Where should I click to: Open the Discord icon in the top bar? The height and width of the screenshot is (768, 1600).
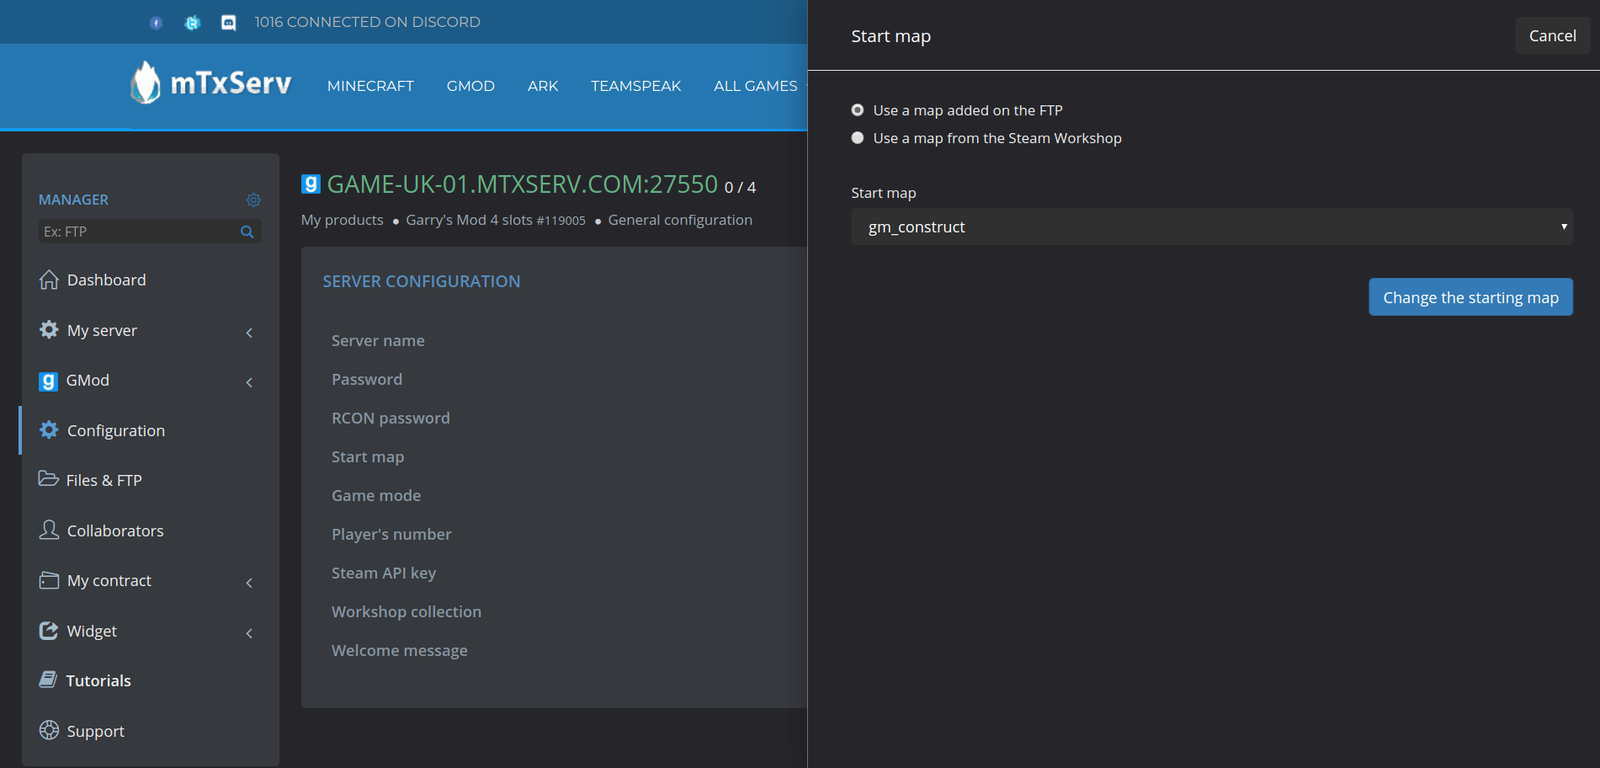point(229,22)
